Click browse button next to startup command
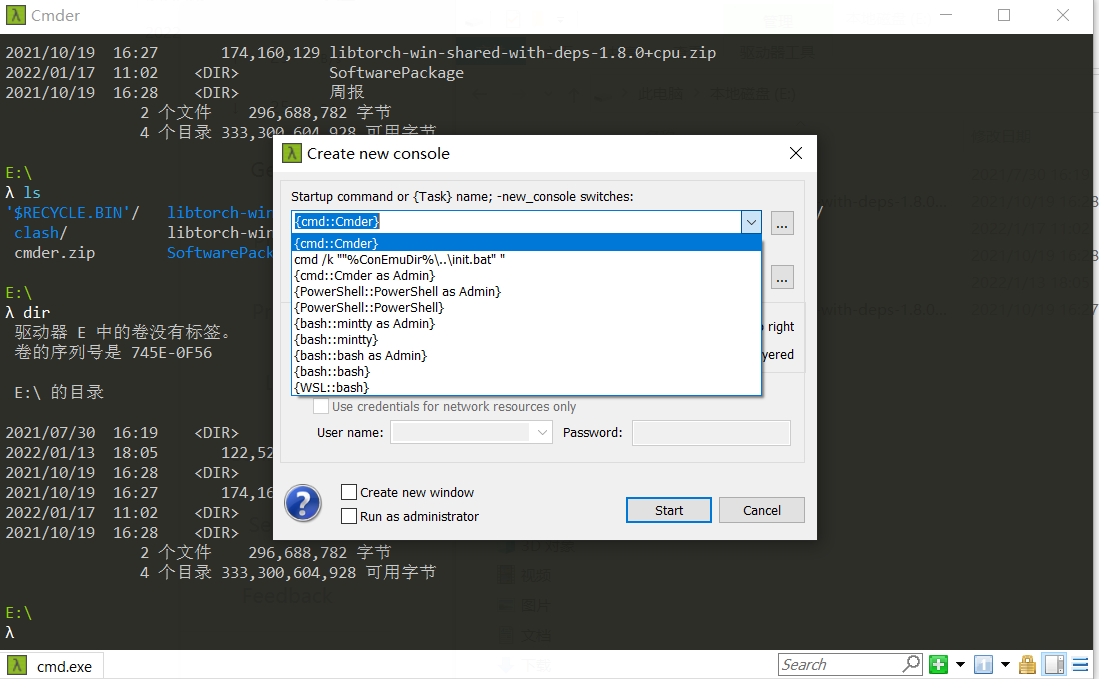 (782, 224)
